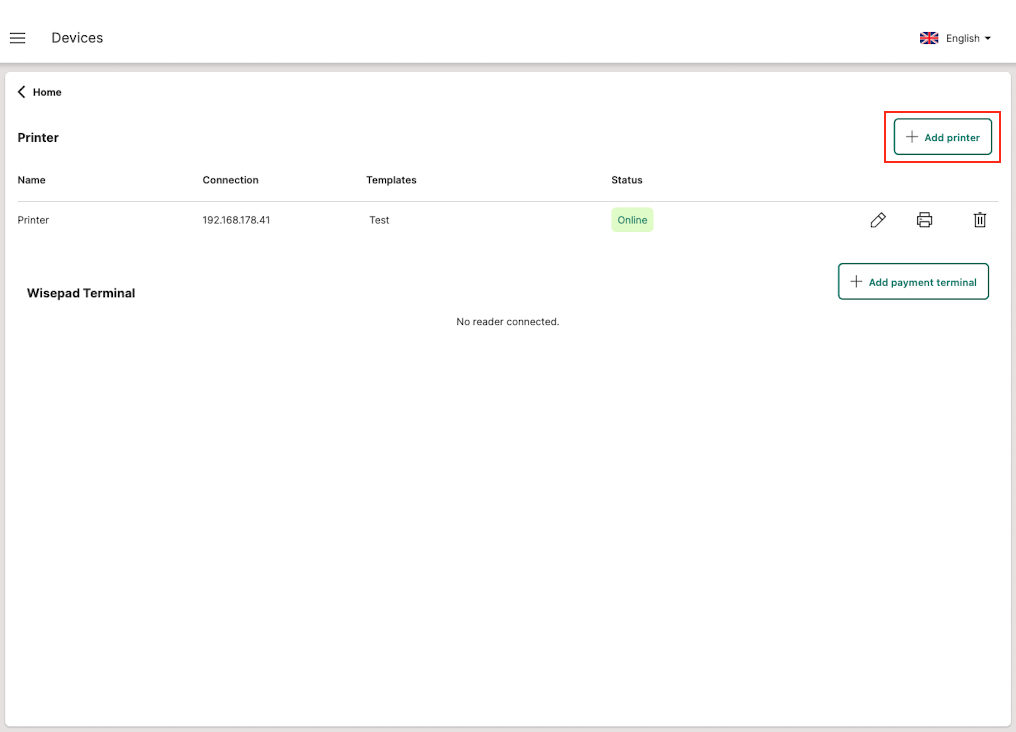The image size is (1016, 732).
Task: Click the Devices page title
Action: click(77, 38)
